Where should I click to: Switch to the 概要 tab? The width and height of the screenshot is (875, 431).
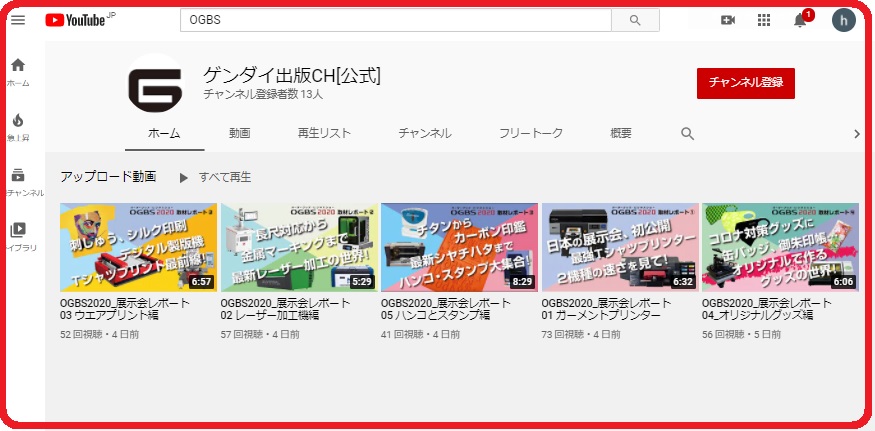tap(621, 133)
